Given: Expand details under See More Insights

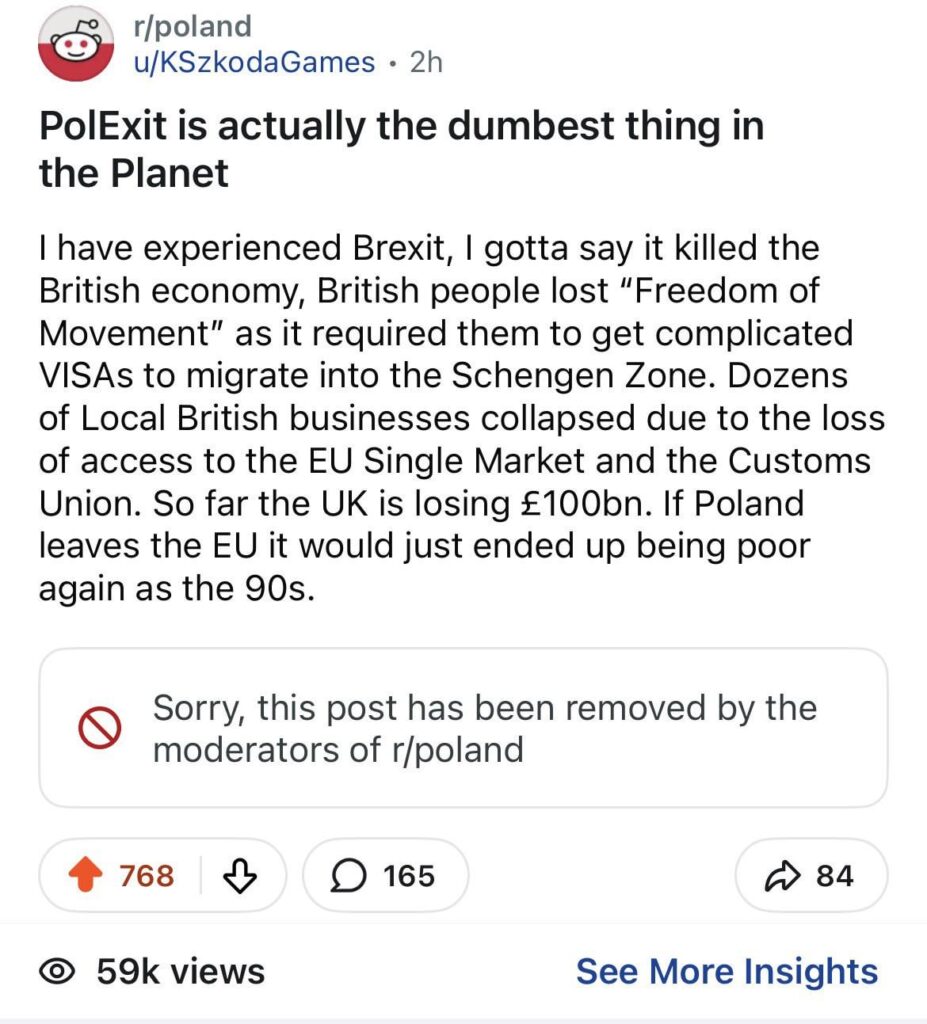Looking at the screenshot, I should (727, 971).
